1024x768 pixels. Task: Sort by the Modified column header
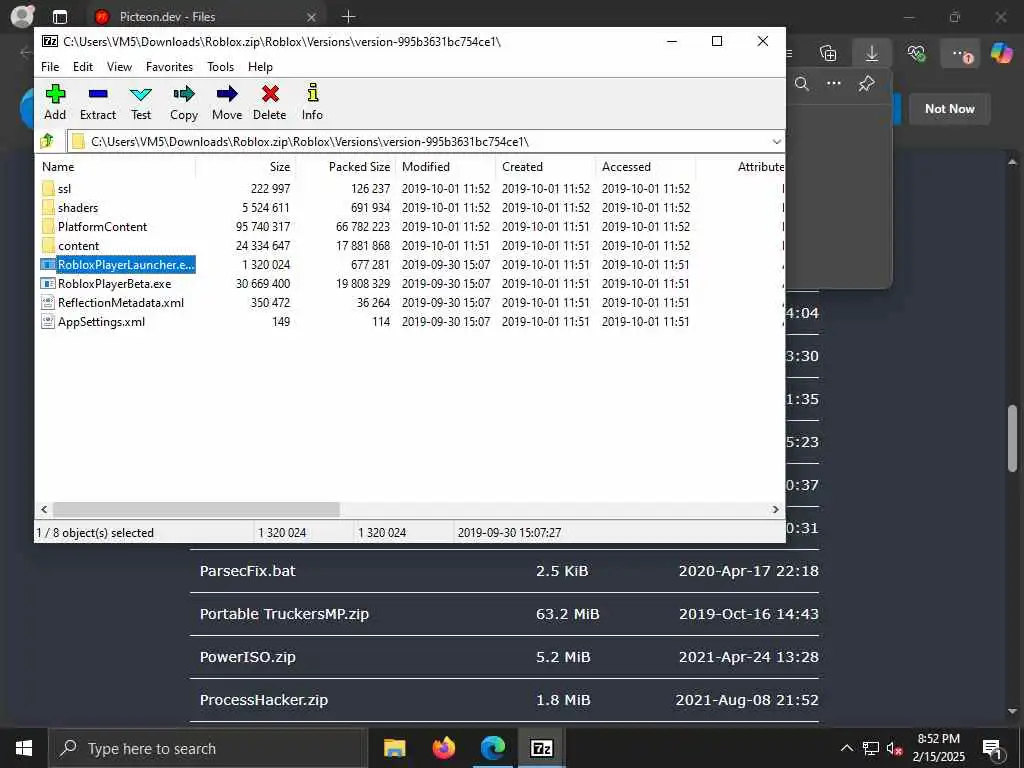445,167
